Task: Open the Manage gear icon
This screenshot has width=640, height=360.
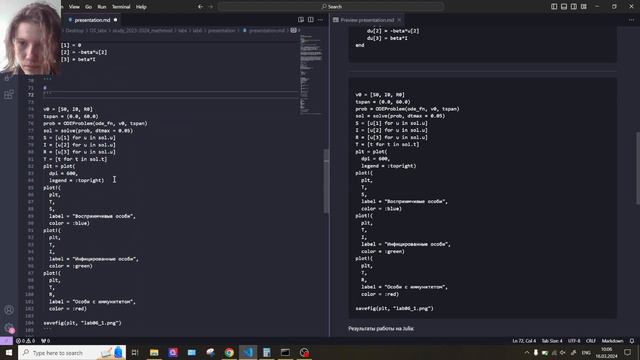Action: tap(9, 328)
